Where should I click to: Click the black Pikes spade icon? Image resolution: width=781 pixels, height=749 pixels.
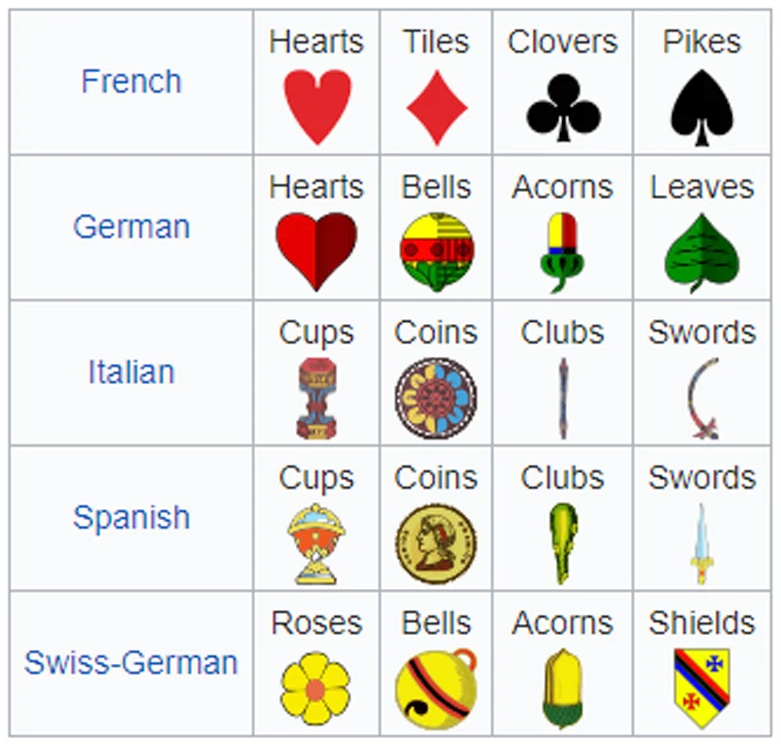(702, 107)
